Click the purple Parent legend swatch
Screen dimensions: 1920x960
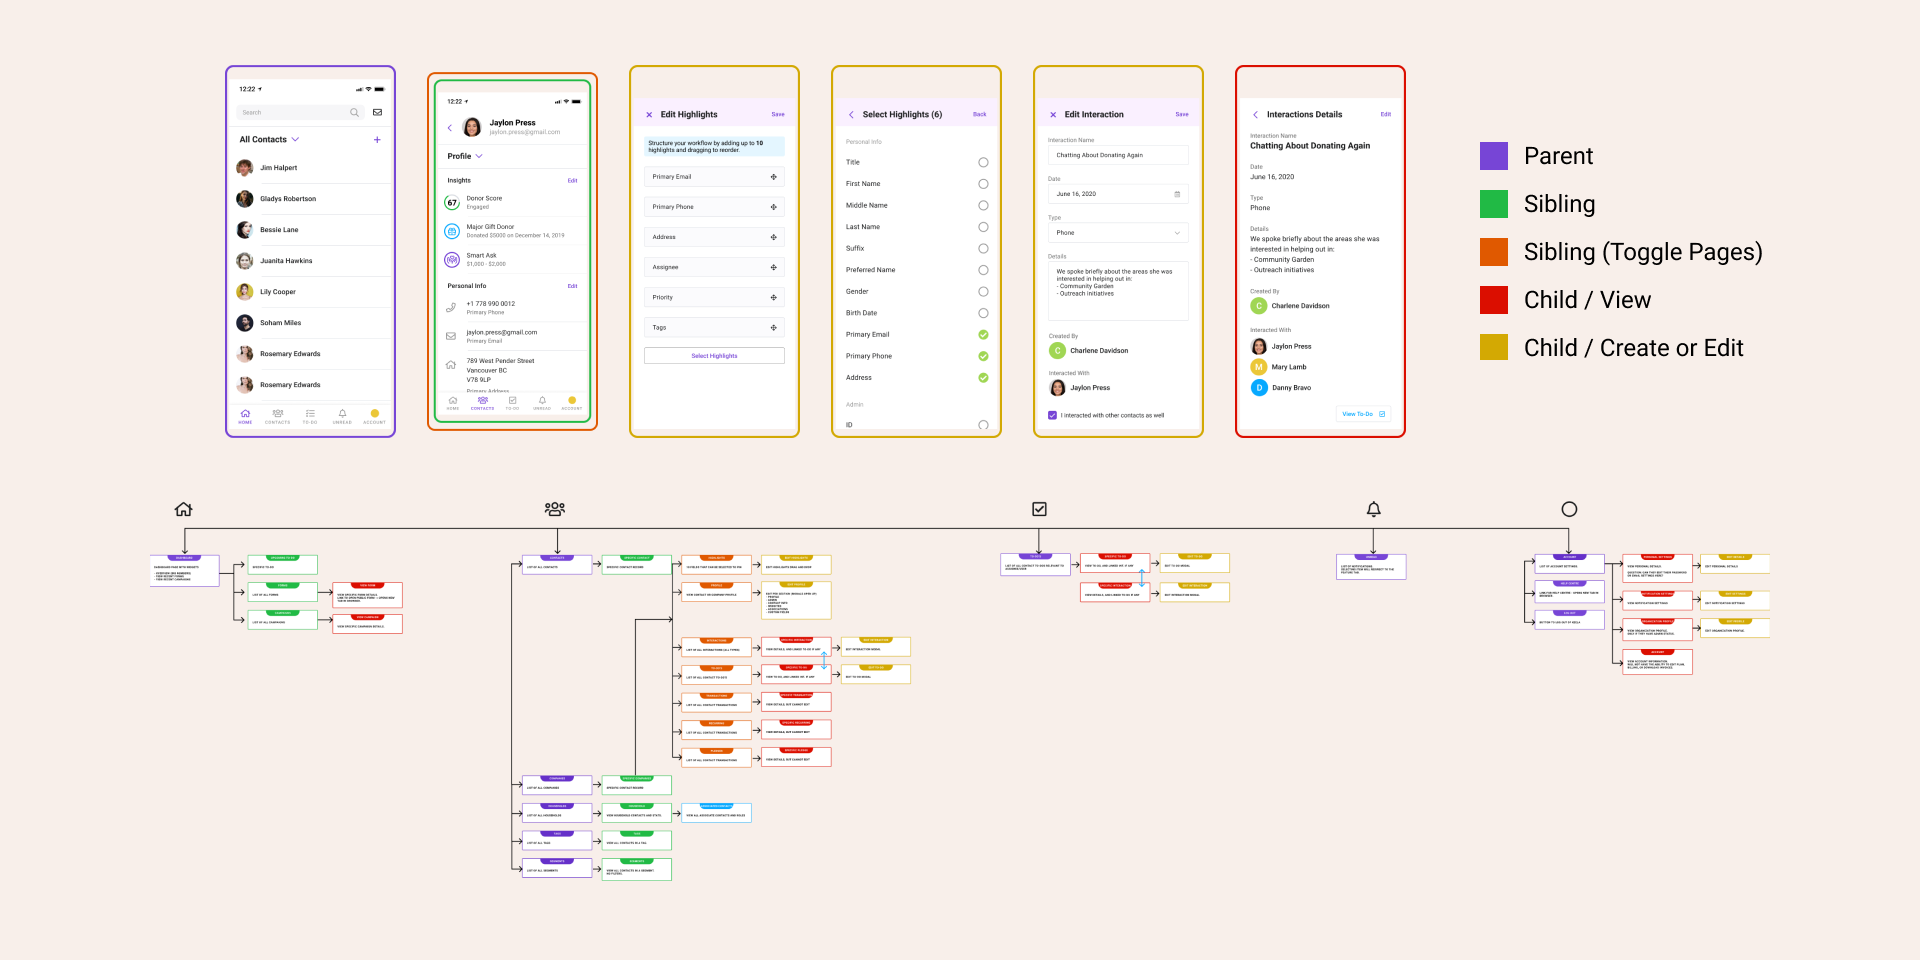[1494, 156]
